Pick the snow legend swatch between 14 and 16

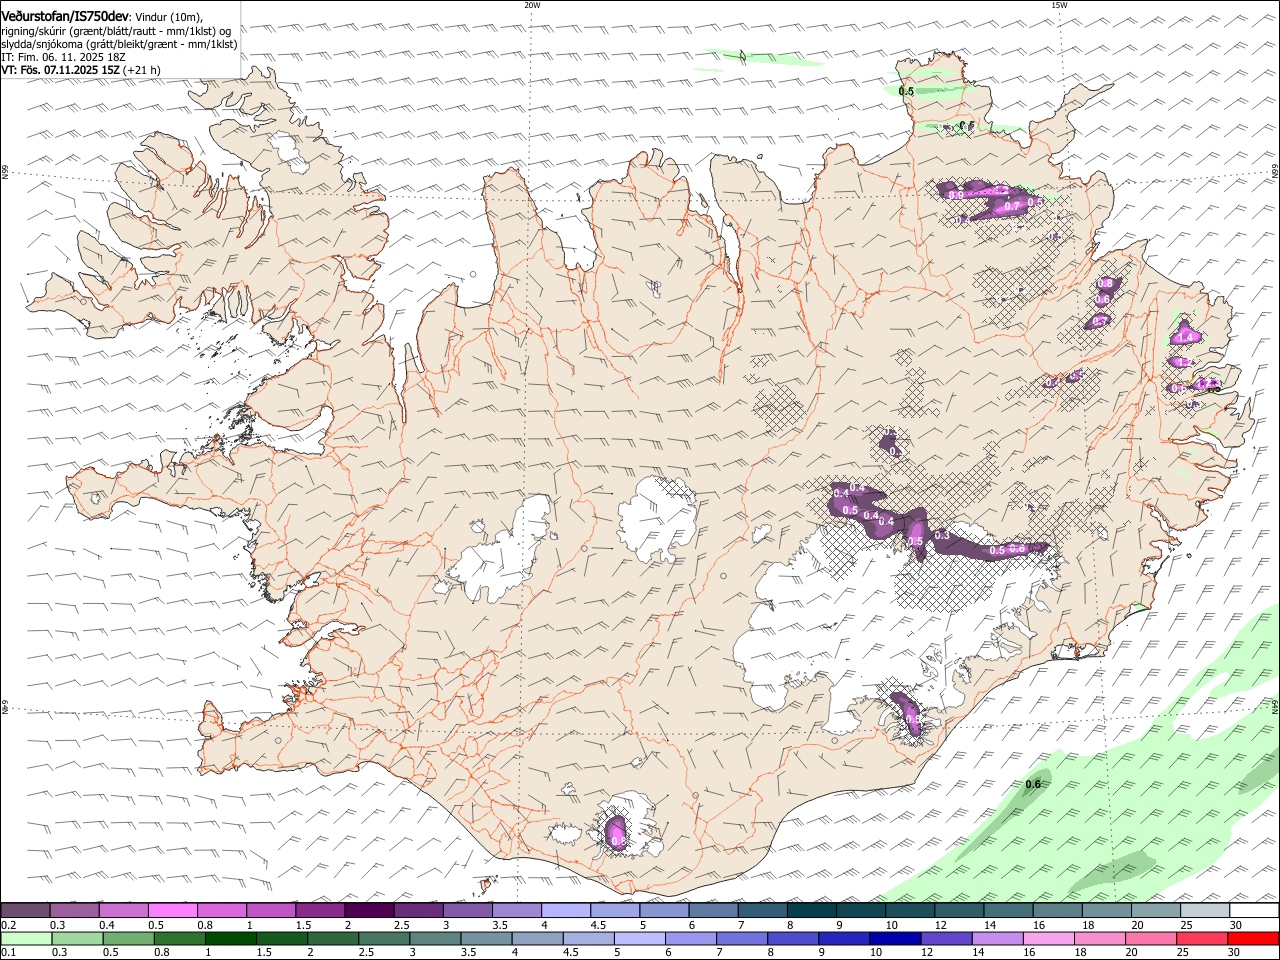pyautogui.click(x=1009, y=910)
